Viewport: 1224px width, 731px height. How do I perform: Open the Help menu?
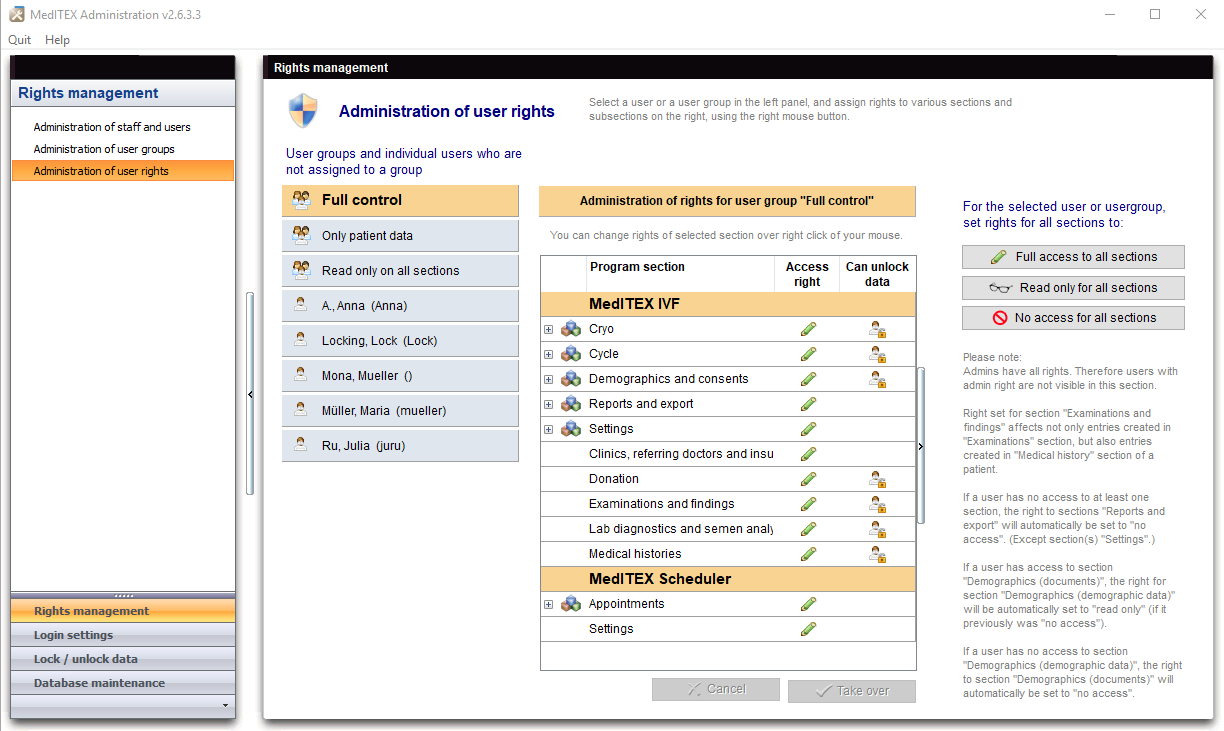(x=57, y=40)
